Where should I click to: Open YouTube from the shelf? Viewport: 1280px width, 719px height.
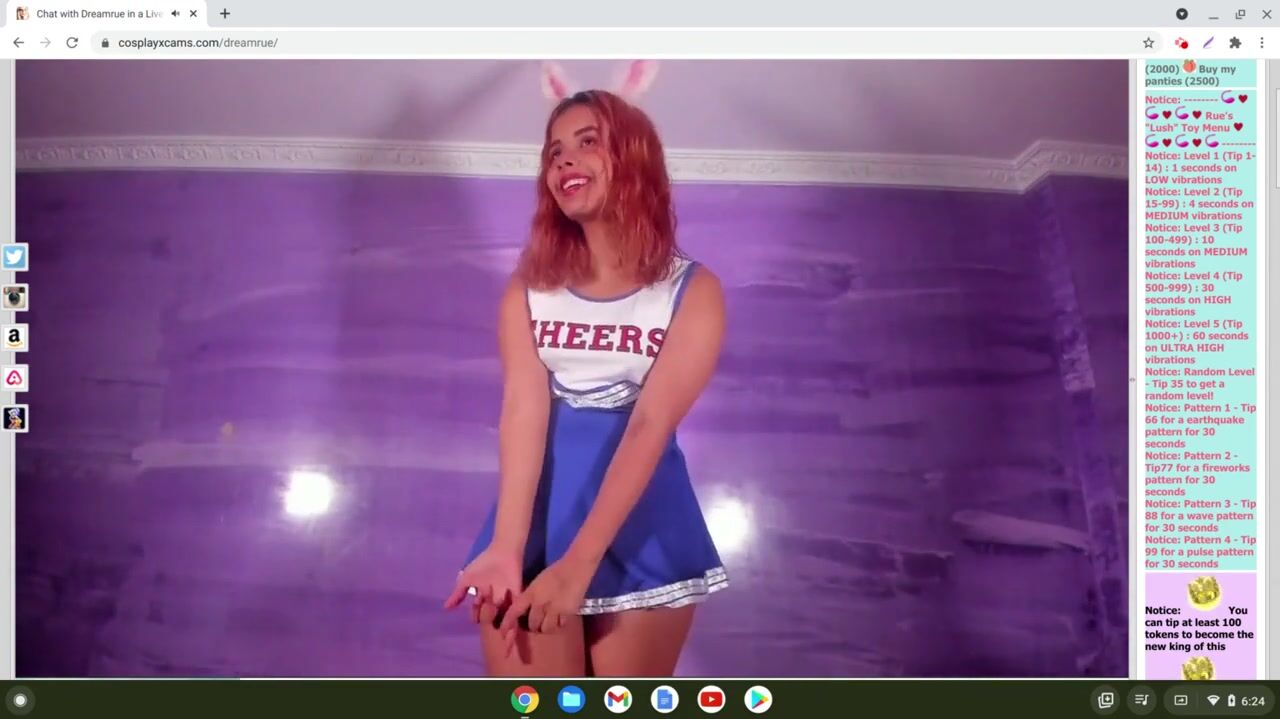click(x=711, y=700)
